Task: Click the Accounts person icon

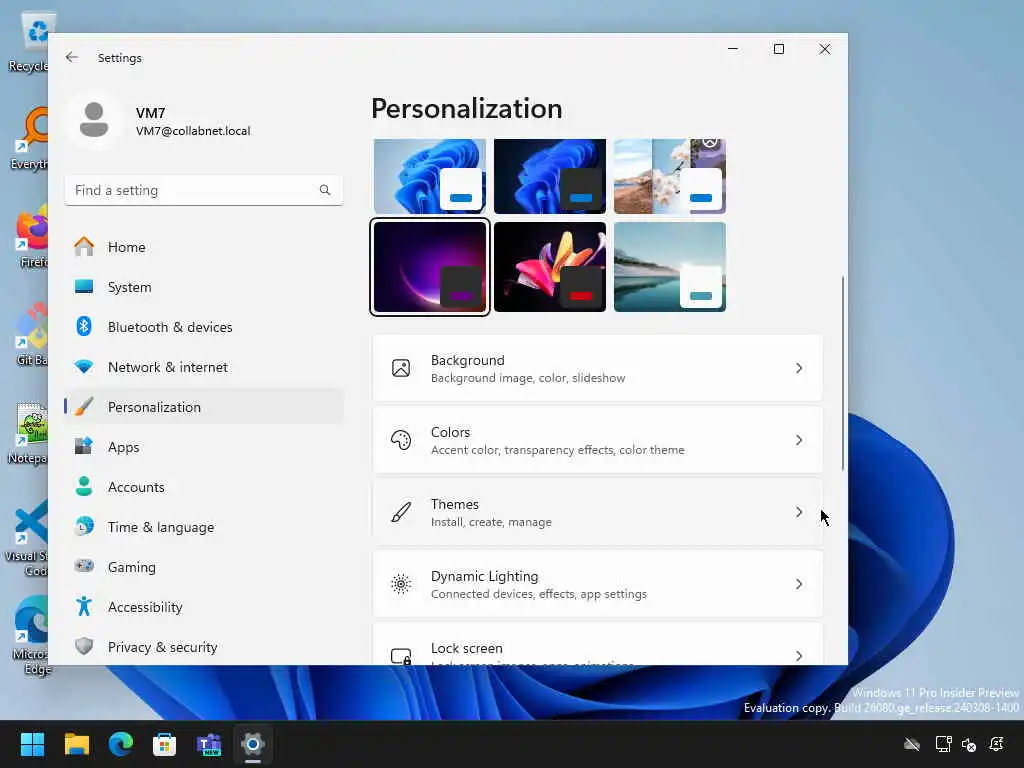Action: click(x=84, y=487)
